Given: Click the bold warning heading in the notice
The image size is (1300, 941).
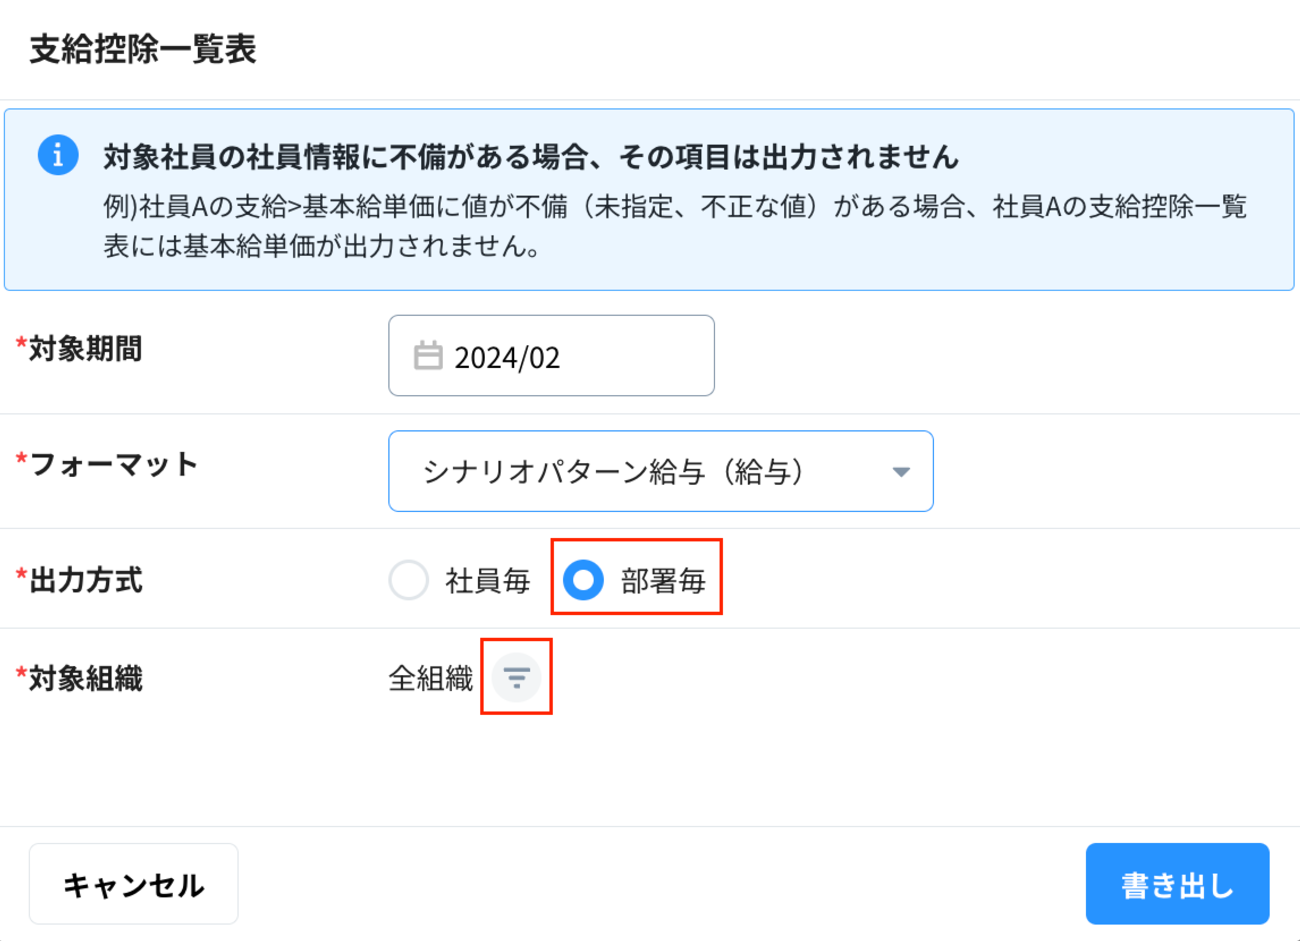Looking at the screenshot, I should click(530, 157).
